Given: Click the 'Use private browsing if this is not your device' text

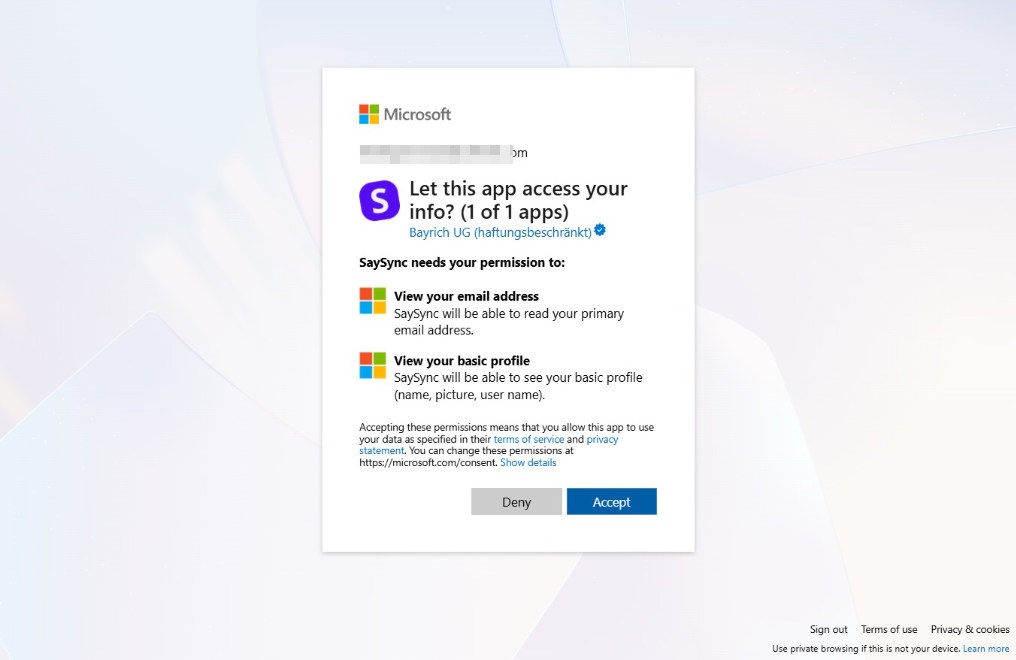Looking at the screenshot, I should pos(866,649).
